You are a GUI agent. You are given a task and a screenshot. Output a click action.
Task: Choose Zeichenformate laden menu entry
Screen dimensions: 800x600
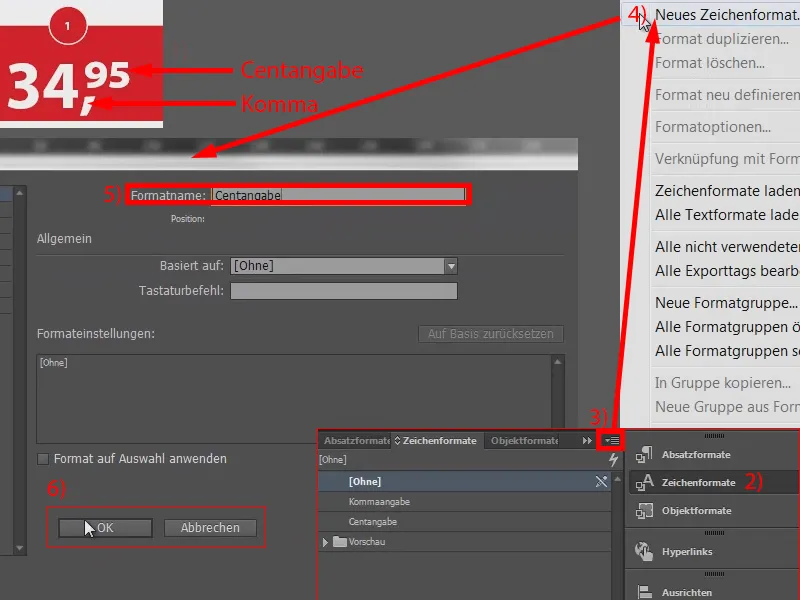727,191
